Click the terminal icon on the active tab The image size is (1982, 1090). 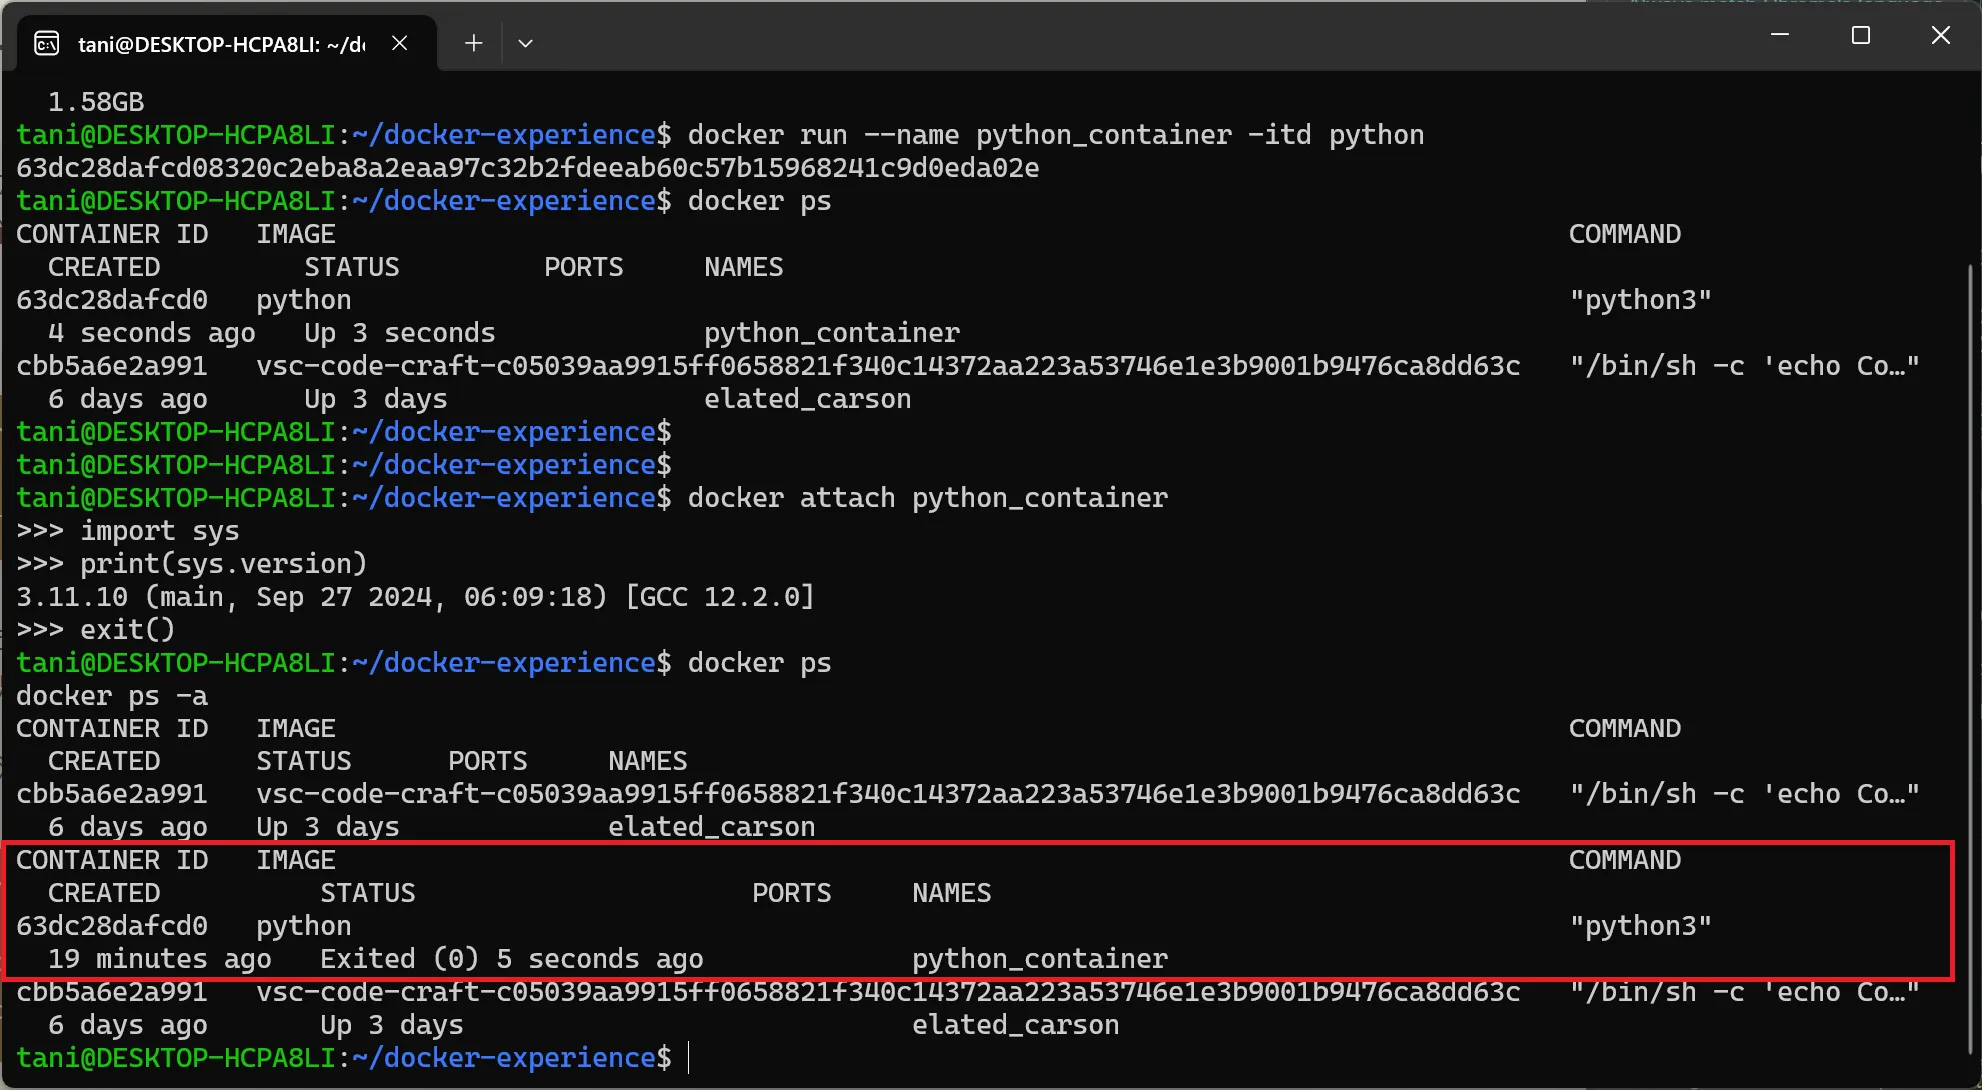point(46,43)
